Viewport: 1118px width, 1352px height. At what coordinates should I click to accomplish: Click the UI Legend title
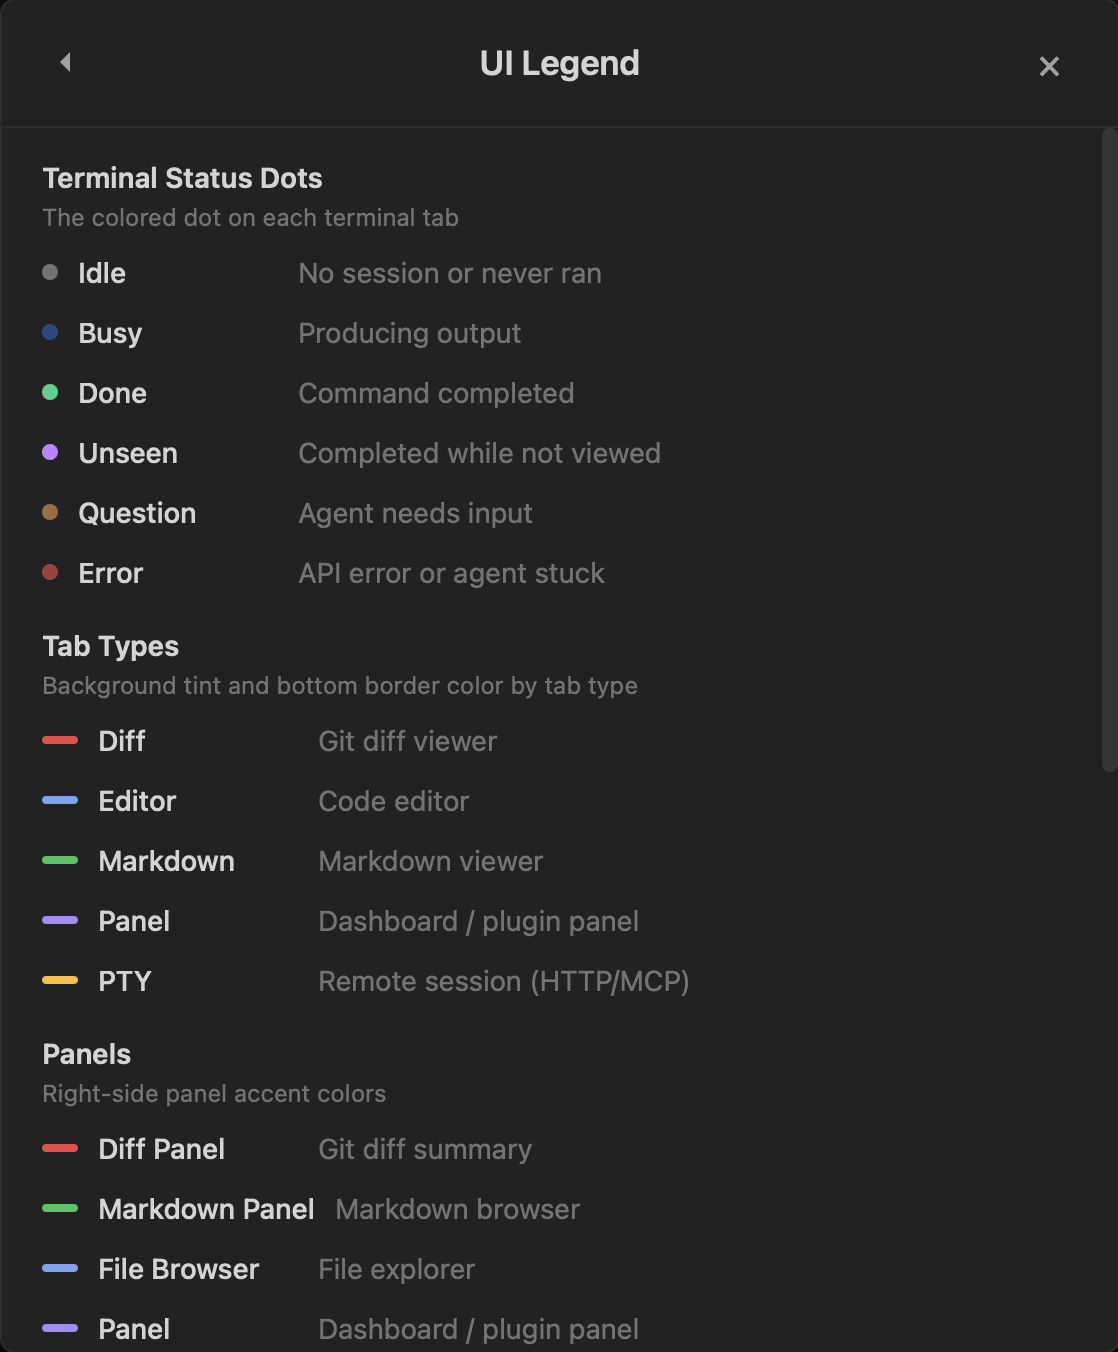click(559, 62)
